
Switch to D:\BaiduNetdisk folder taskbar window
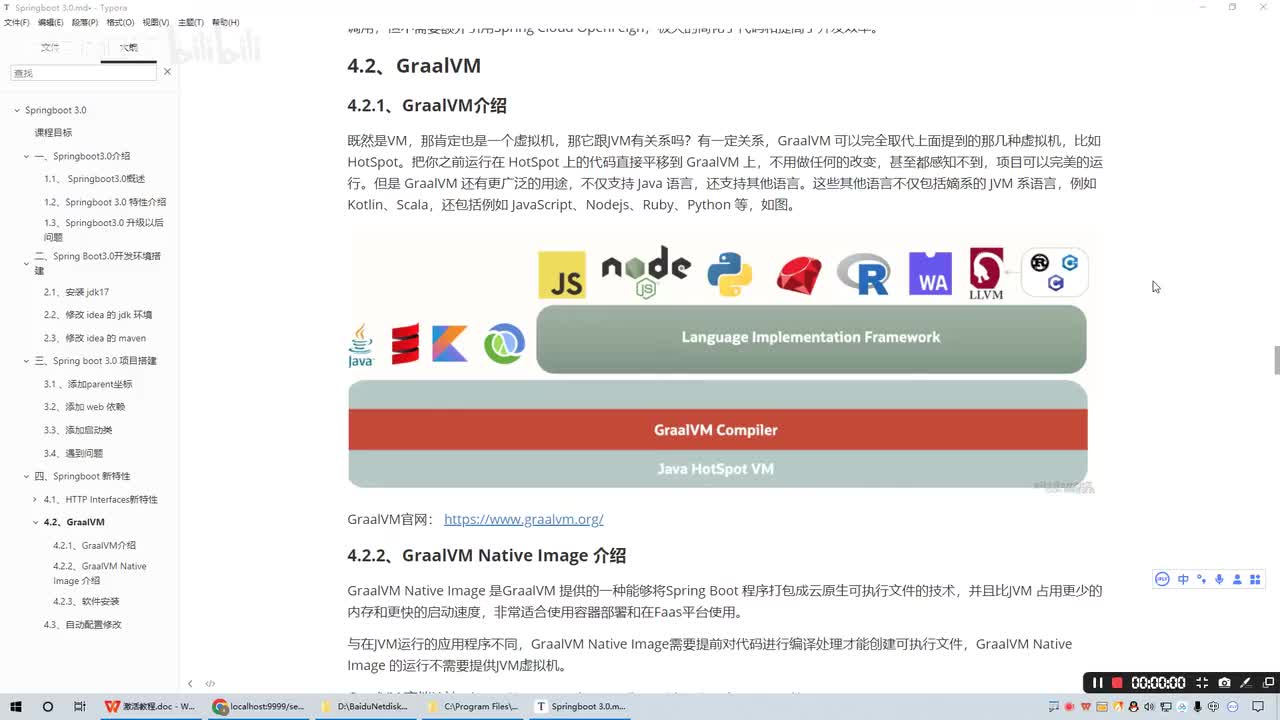pos(366,706)
